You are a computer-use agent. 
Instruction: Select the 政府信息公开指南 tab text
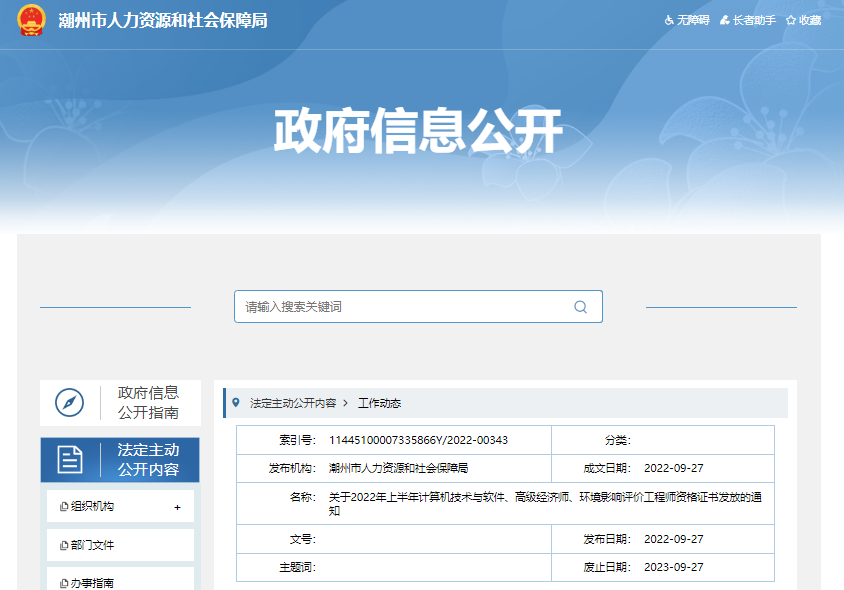[x=148, y=403]
